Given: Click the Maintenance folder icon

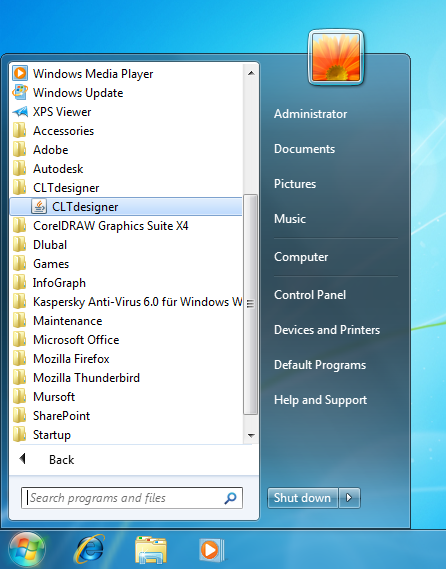Looking at the screenshot, I should (x=20, y=320).
